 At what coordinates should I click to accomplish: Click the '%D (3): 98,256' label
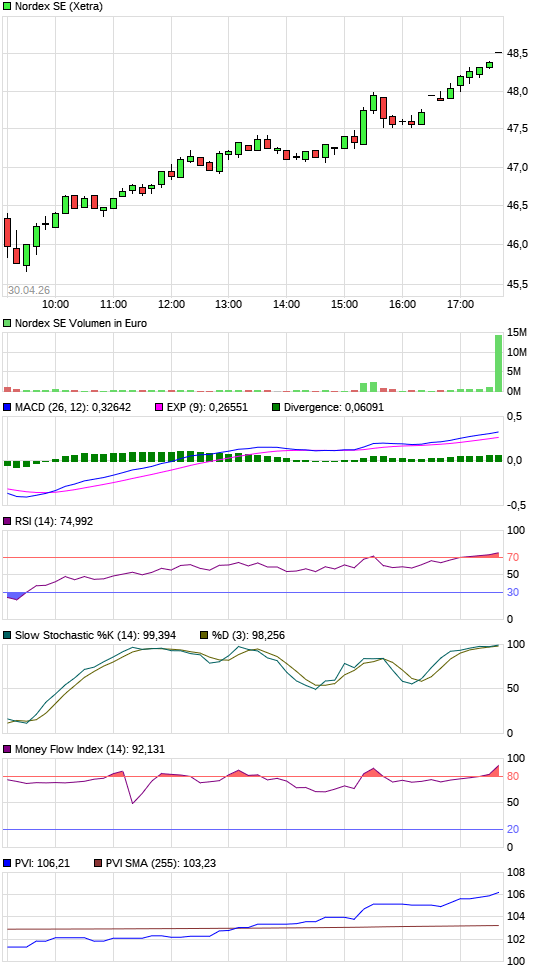point(248,635)
